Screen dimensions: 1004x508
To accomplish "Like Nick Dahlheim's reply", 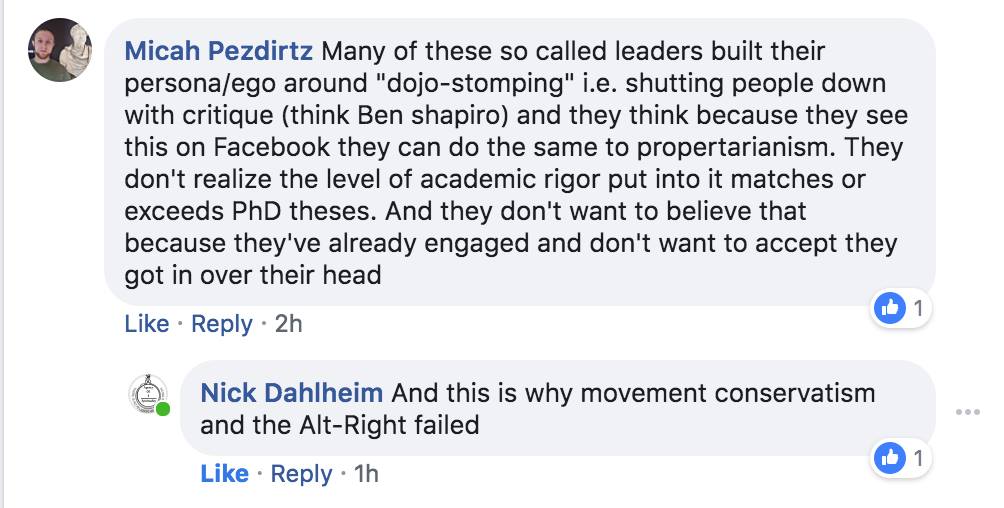I will 224,473.
